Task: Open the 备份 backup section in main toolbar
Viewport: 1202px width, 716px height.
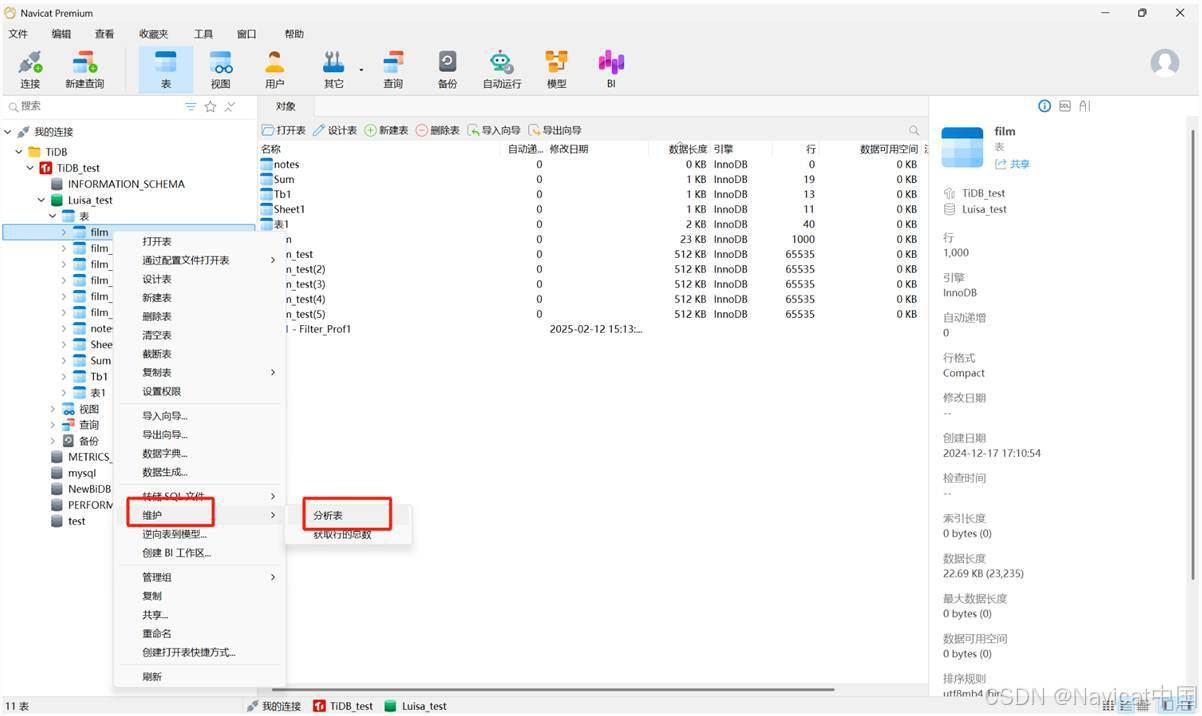Action: [x=447, y=69]
